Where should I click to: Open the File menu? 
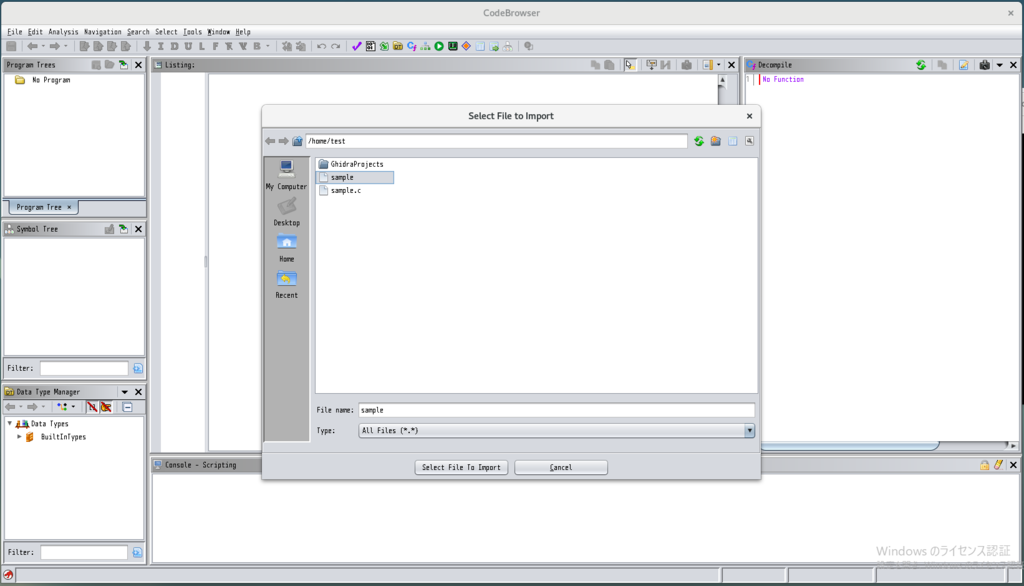pos(14,31)
